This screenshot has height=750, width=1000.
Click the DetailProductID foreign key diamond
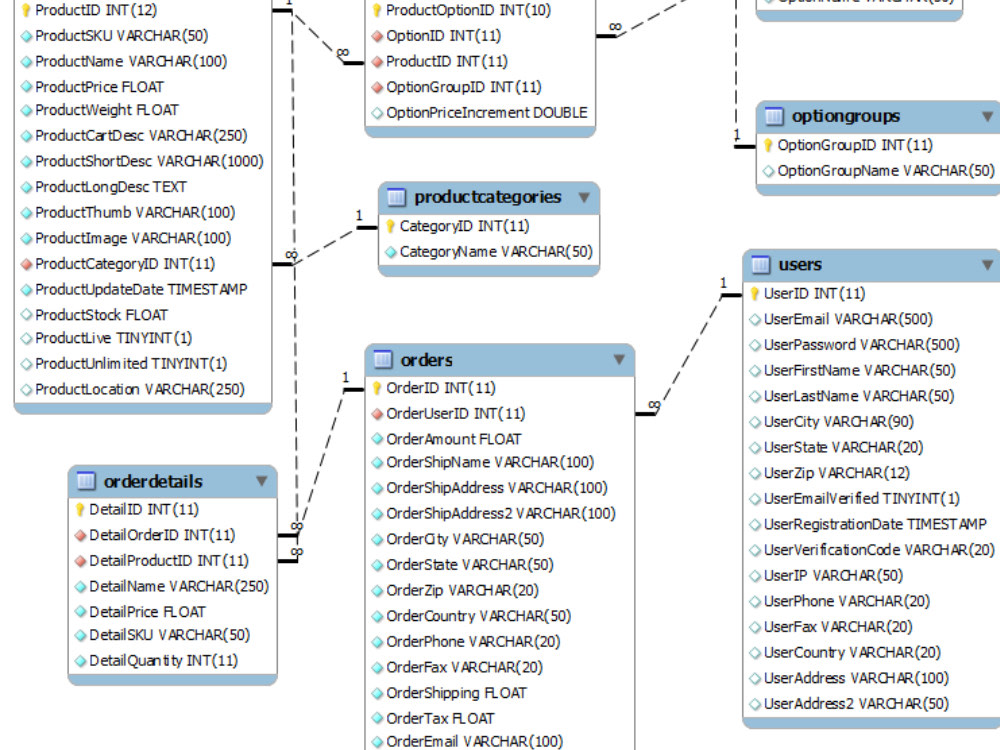point(80,561)
